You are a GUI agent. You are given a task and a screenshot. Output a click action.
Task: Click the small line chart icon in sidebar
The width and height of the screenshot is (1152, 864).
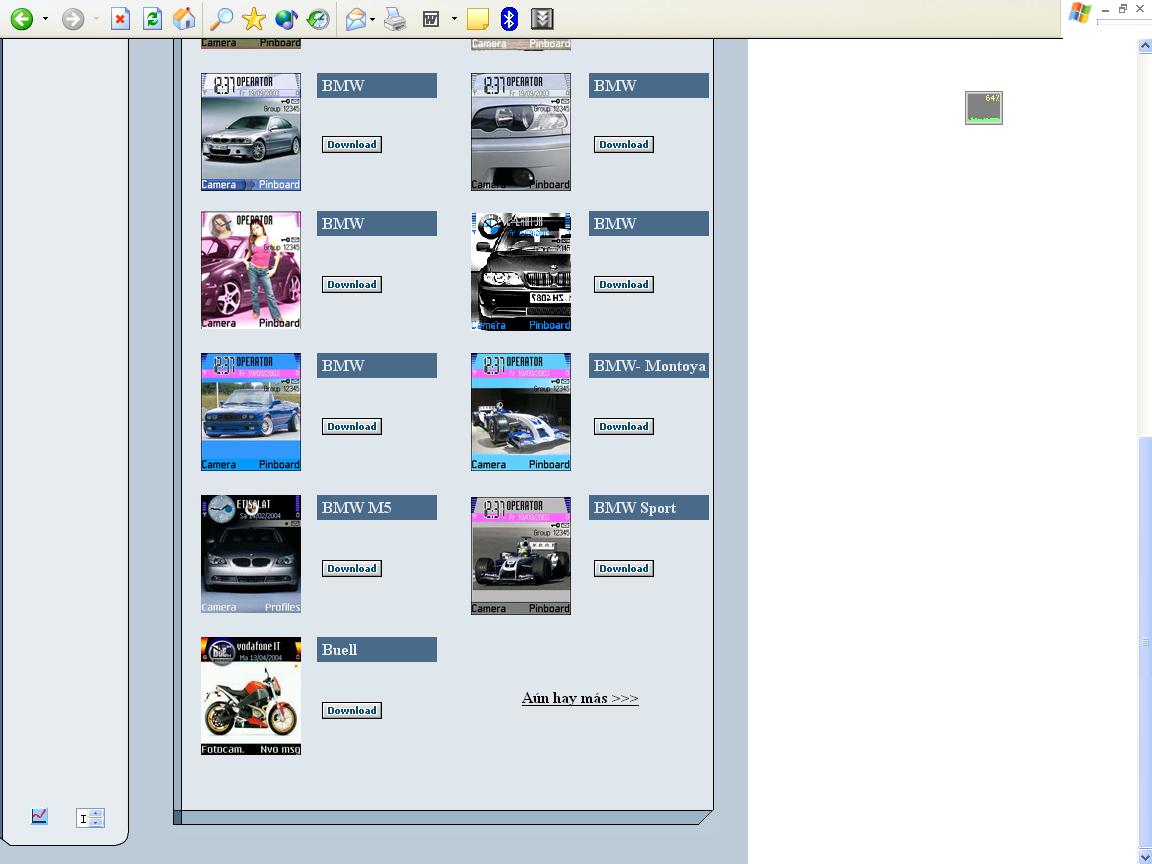click(x=40, y=816)
